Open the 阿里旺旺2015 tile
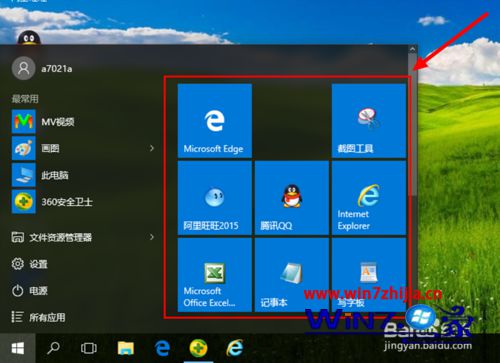Image resolution: width=500 pixels, height=363 pixels. click(x=215, y=198)
